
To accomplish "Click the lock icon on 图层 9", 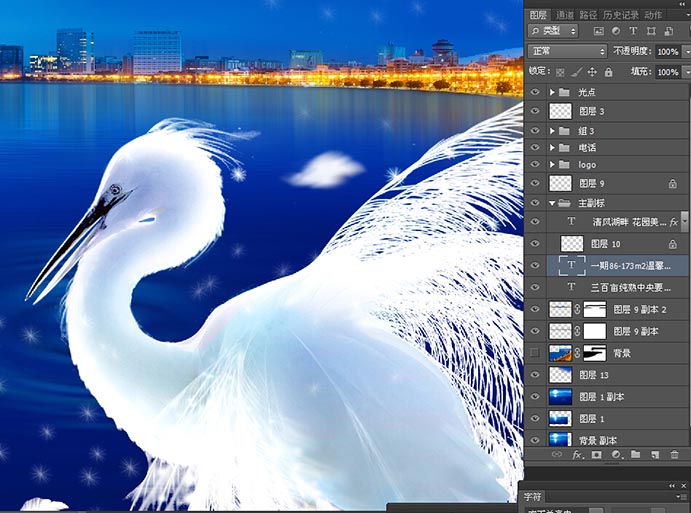I will point(672,183).
